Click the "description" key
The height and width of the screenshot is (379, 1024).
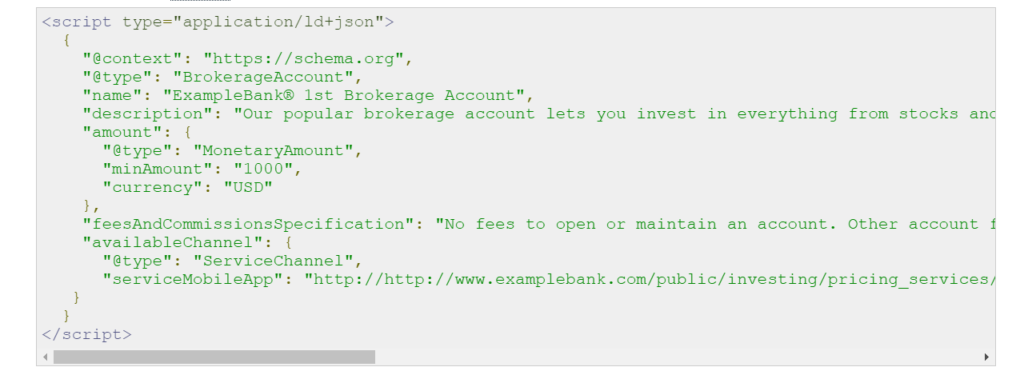tap(153, 114)
